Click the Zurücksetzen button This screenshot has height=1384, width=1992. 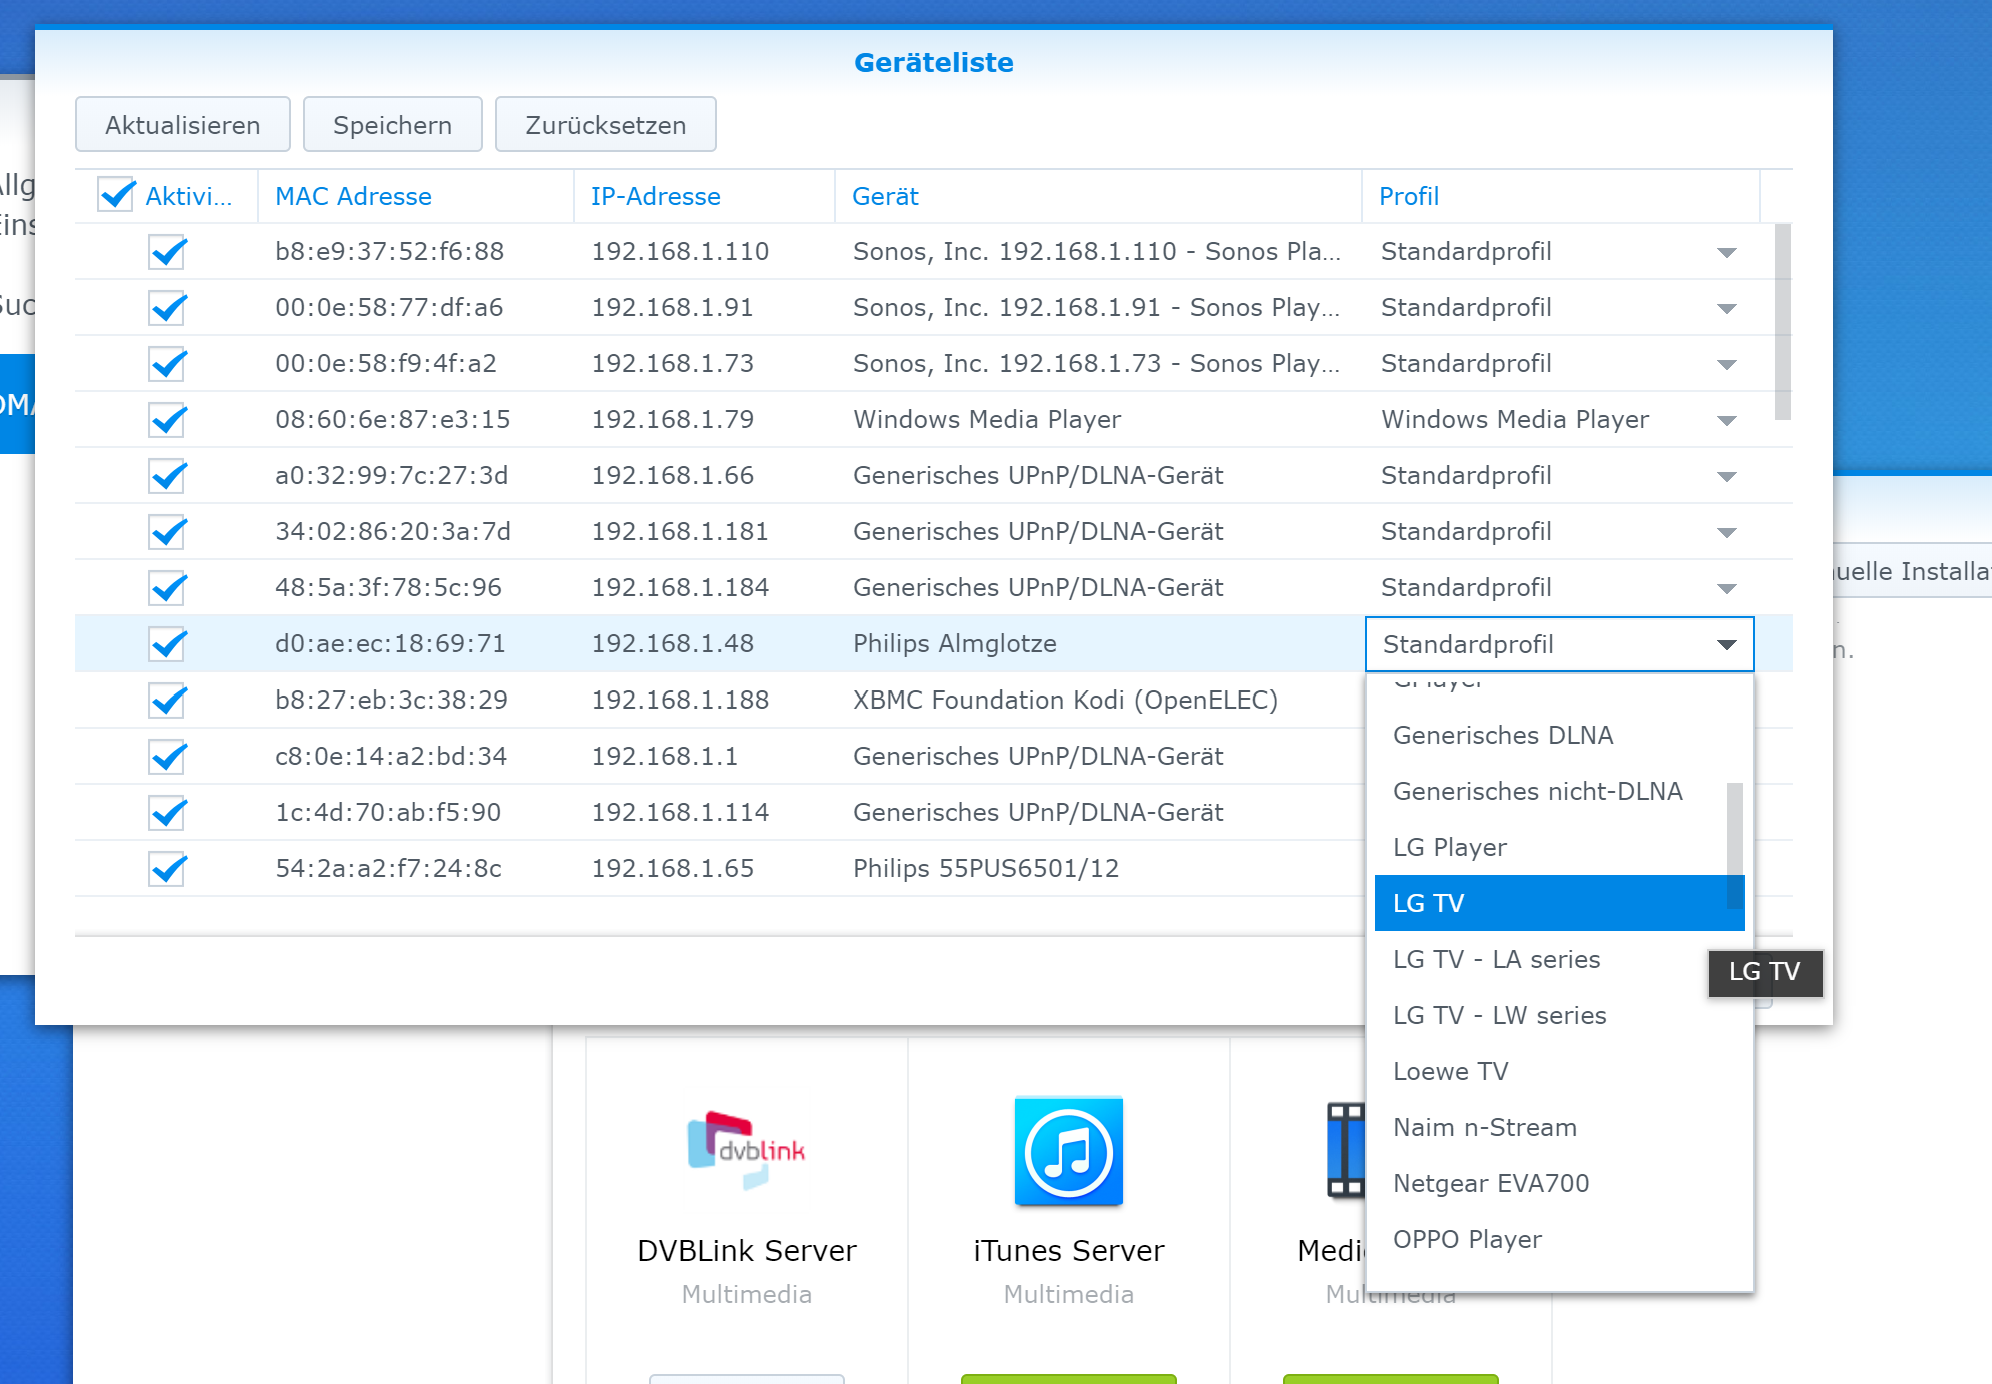[605, 125]
